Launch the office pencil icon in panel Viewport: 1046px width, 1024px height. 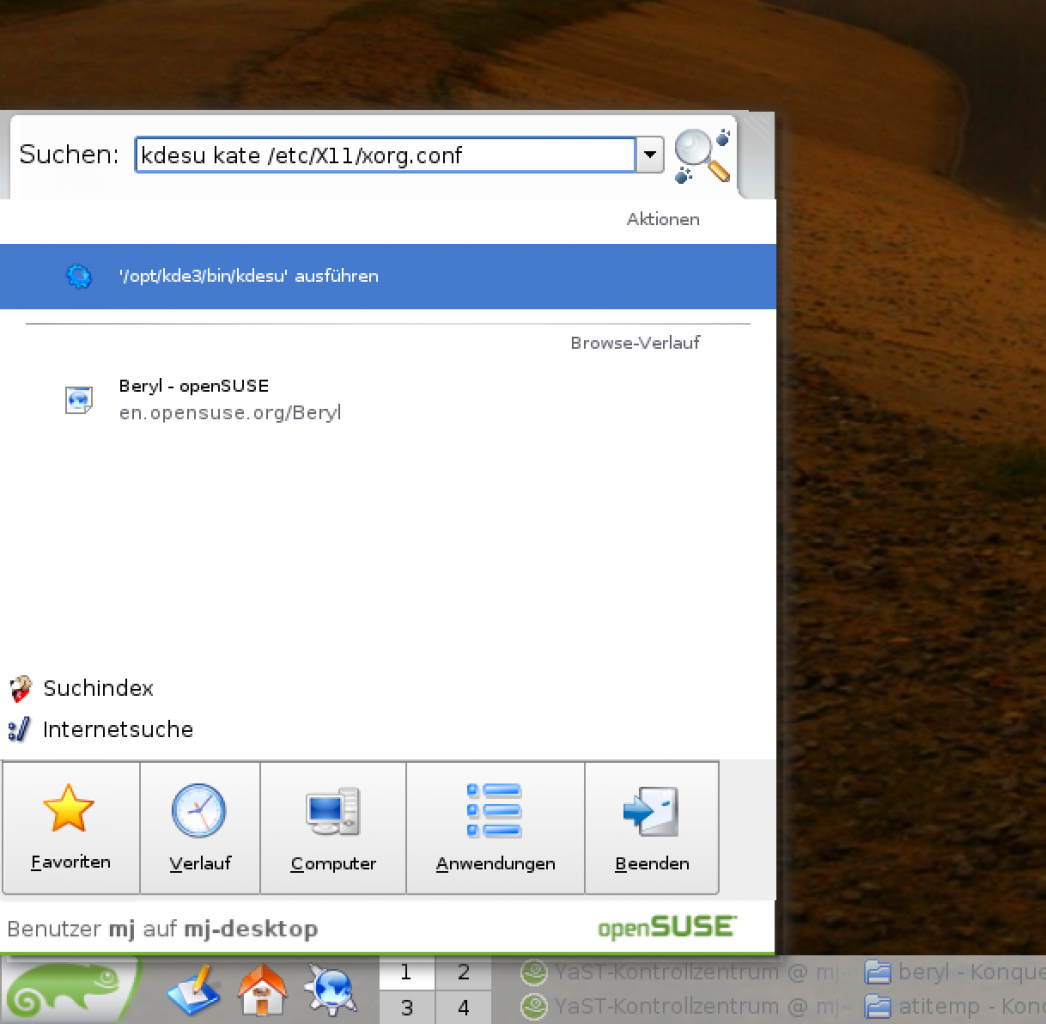pos(193,990)
